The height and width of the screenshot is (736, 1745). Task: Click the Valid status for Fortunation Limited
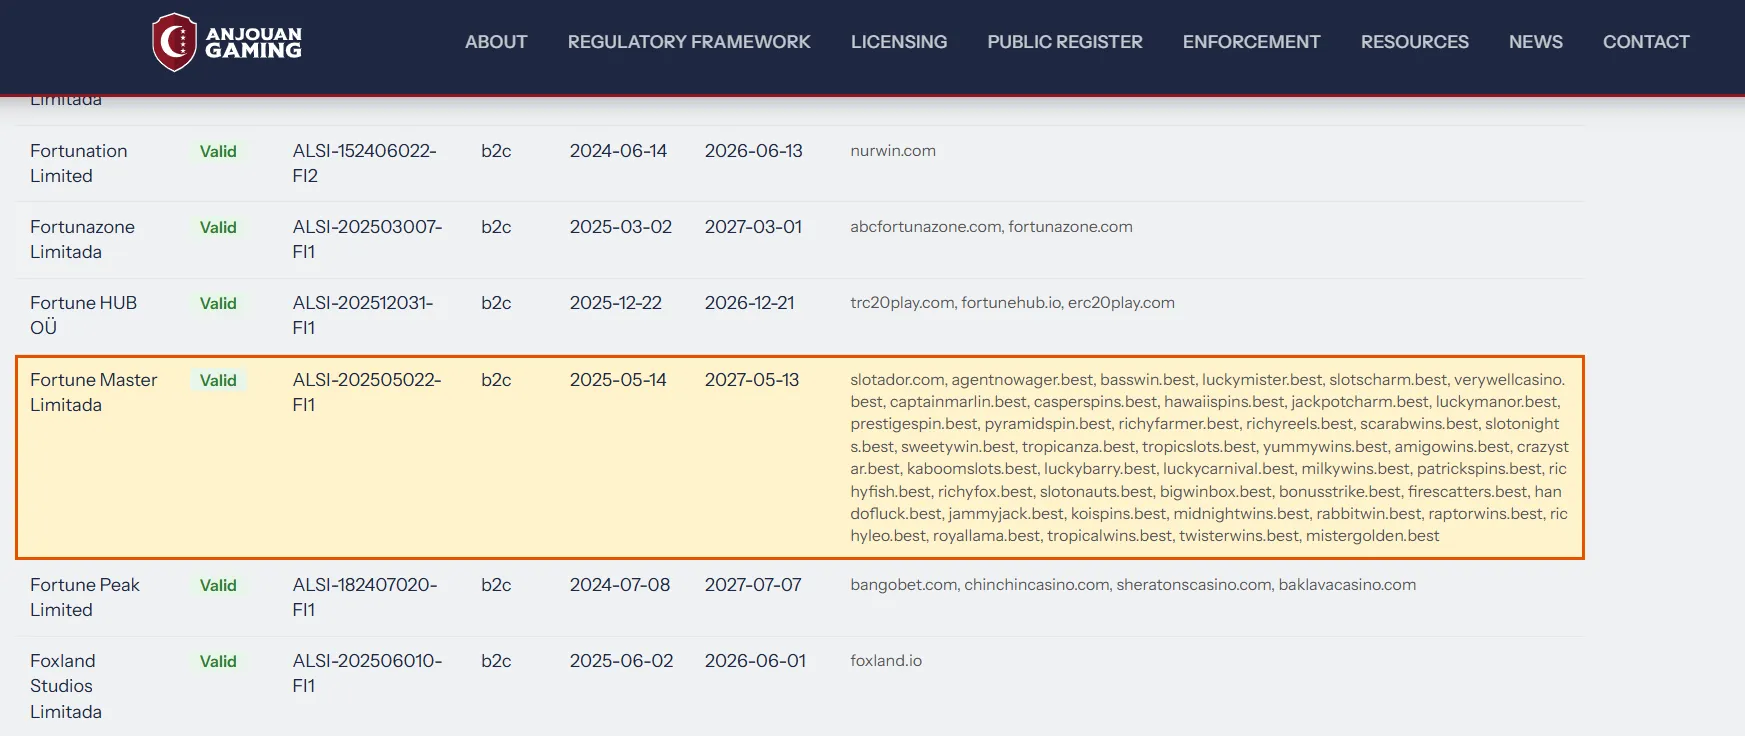coord(218,151)
